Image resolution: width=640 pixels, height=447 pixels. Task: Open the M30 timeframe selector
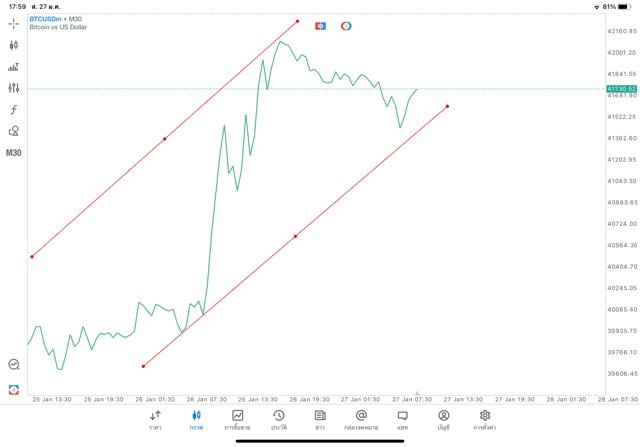[x=14, y=153]
